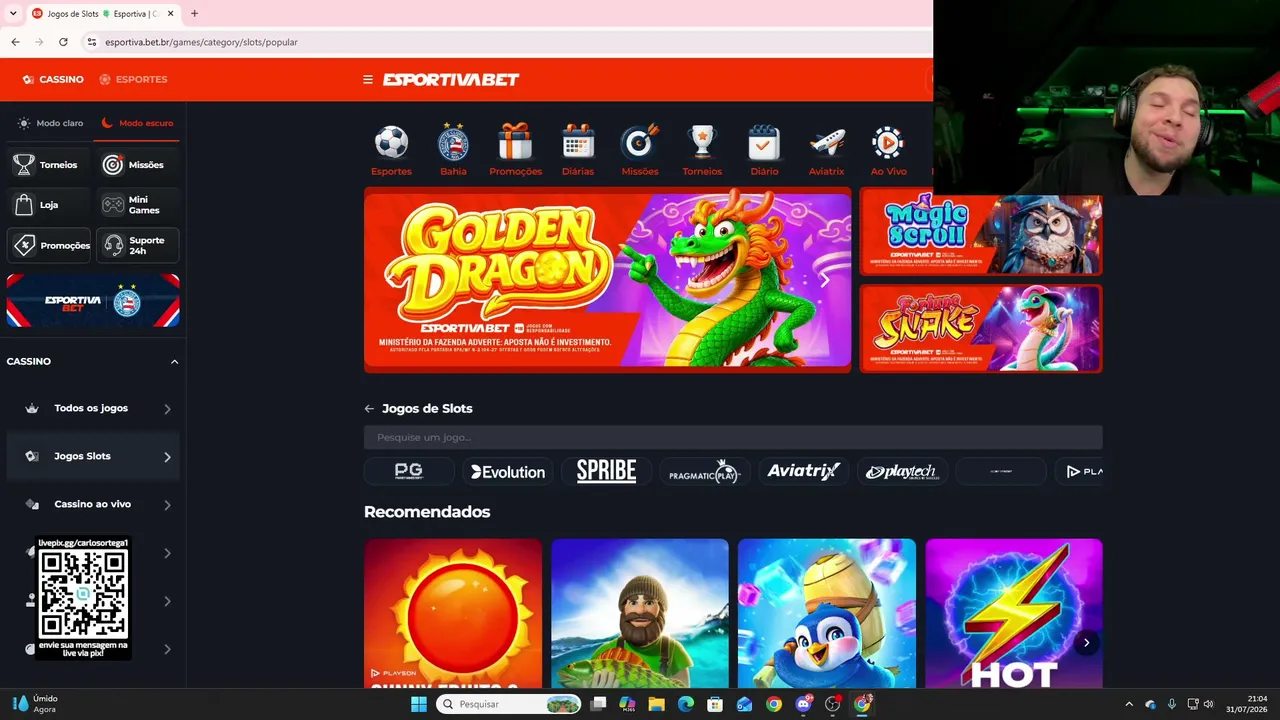
Task: Click the microphone icon in system tray
Action: 1171,704
